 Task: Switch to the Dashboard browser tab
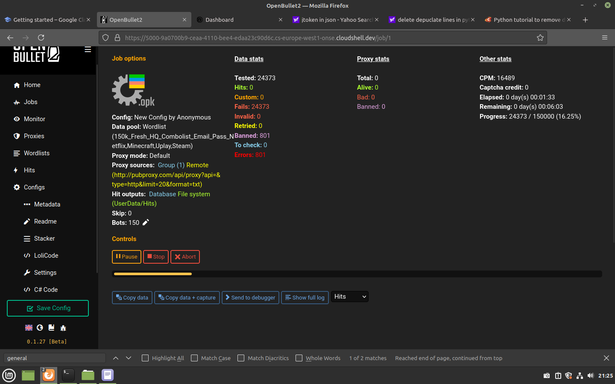coord(239,20)
